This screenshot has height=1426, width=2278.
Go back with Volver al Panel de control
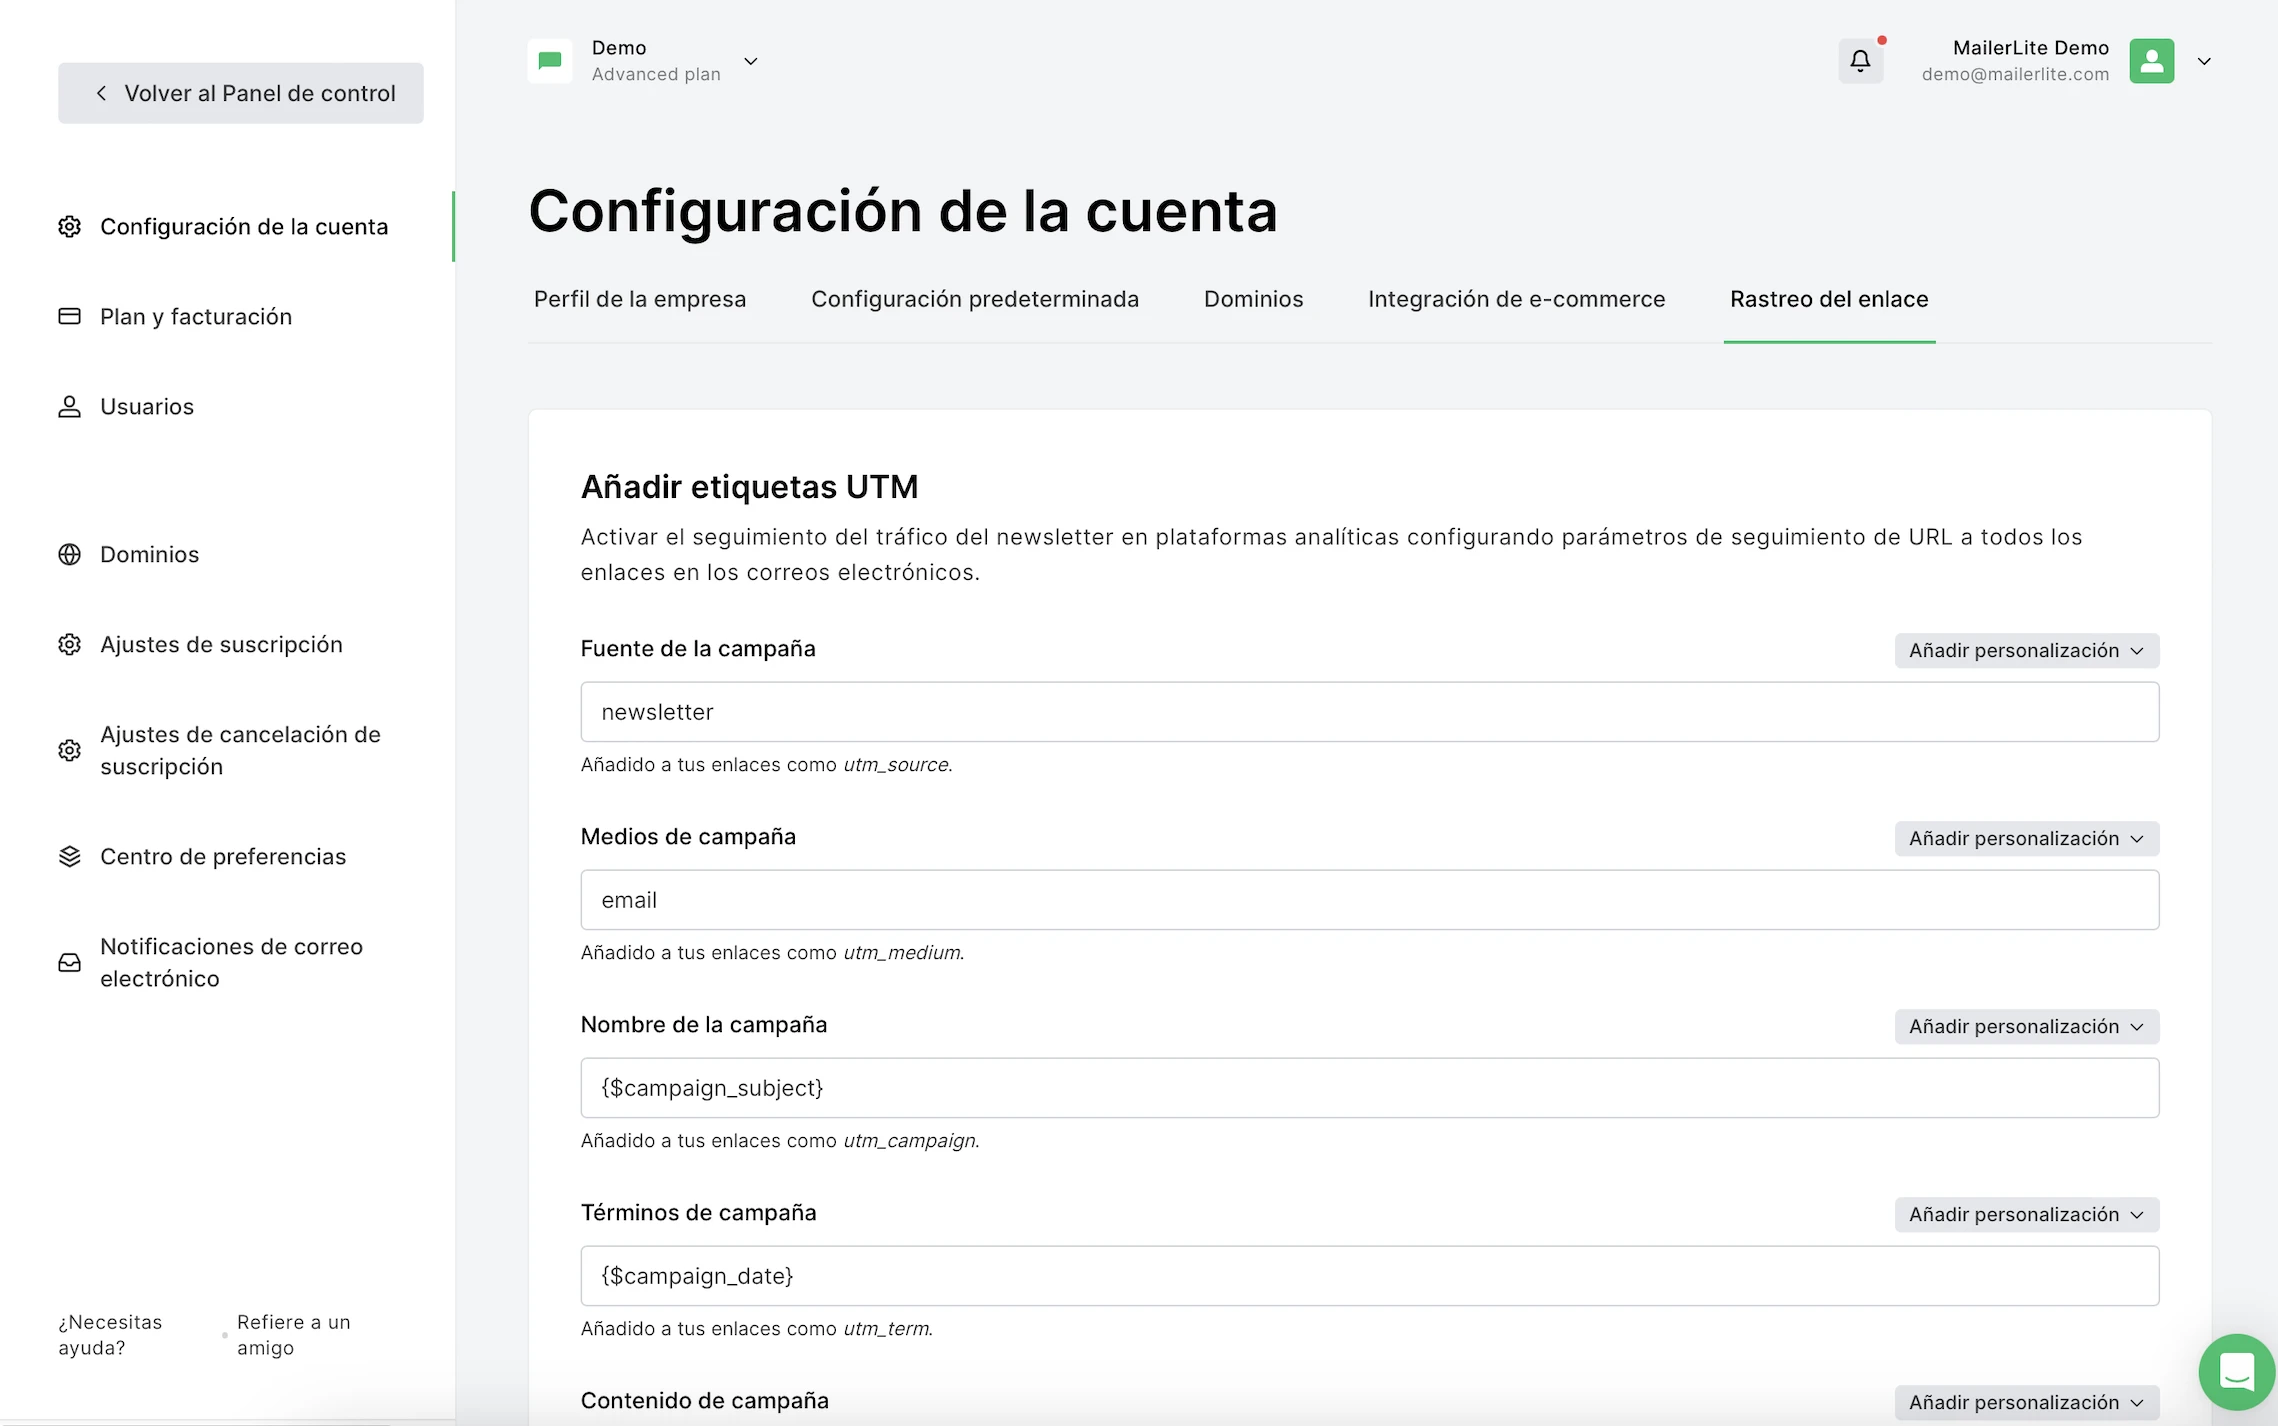pyautogui.click(x=241, y=93)
